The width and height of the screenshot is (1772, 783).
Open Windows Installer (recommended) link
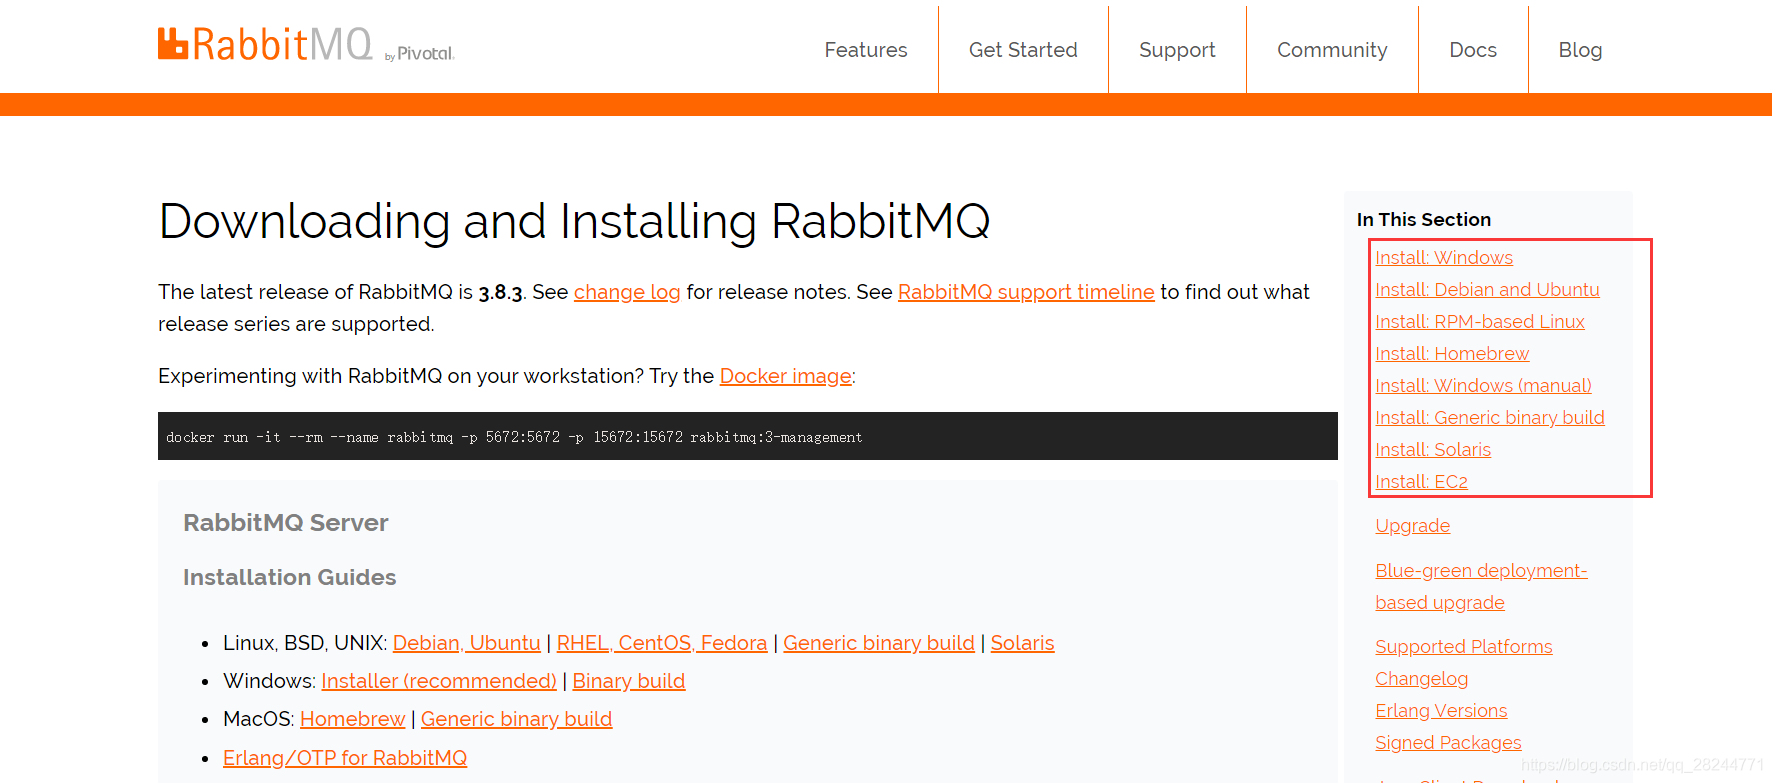click(439, 681)
